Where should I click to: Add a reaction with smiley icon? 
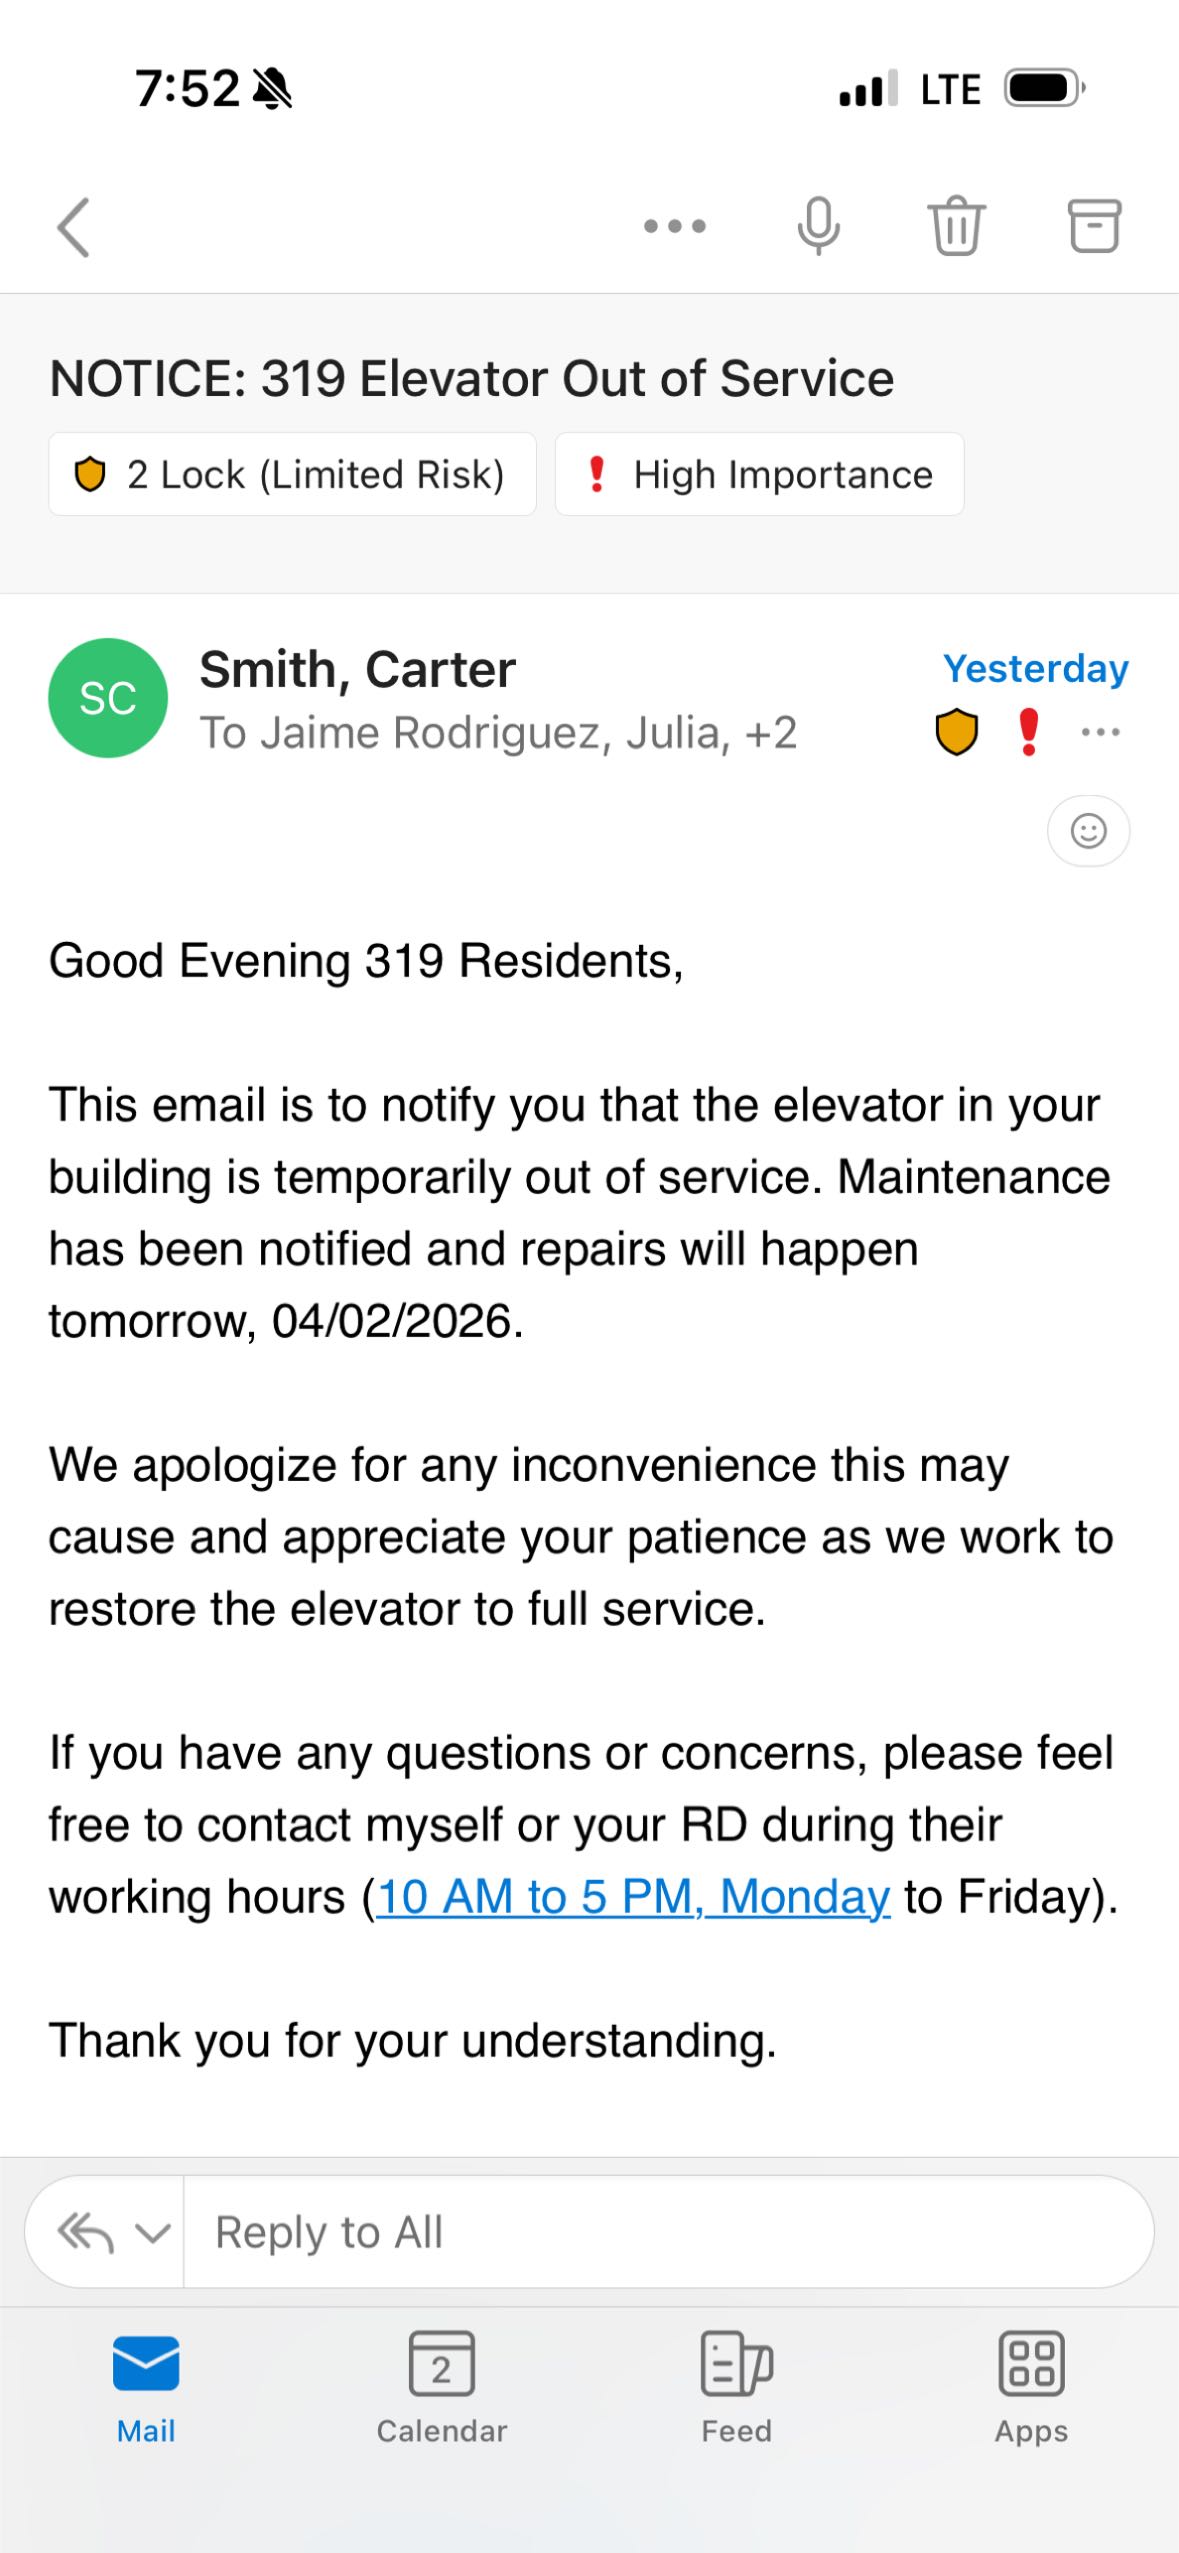click(1088, 831)
